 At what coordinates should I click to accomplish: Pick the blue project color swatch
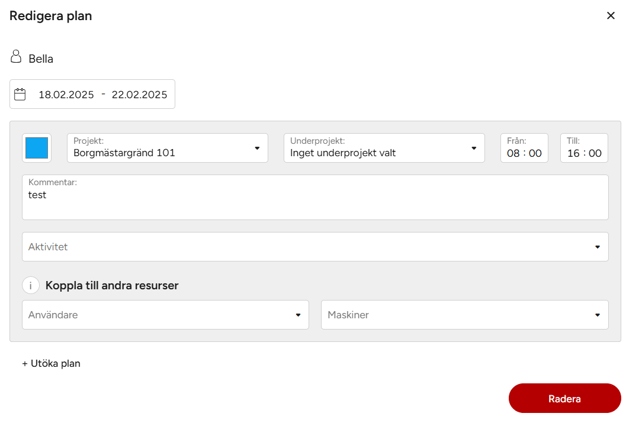(x=37, y=148)
